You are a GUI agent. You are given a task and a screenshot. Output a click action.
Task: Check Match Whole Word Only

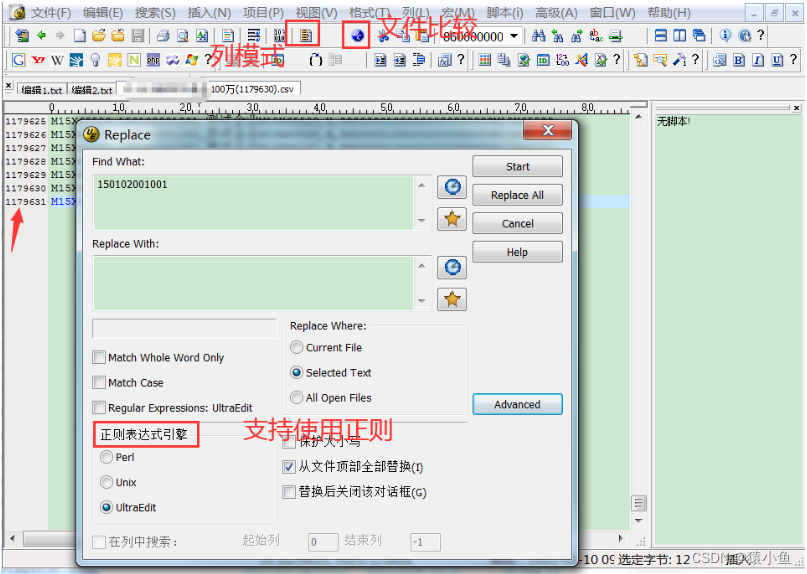click(99, 357)
